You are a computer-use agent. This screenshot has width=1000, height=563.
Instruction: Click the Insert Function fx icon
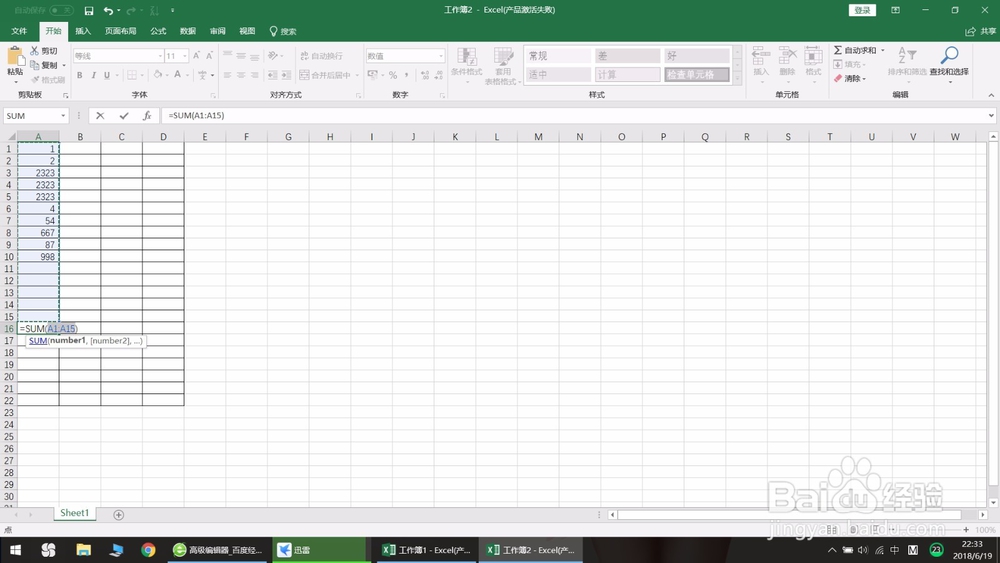(x=147, y=115)
